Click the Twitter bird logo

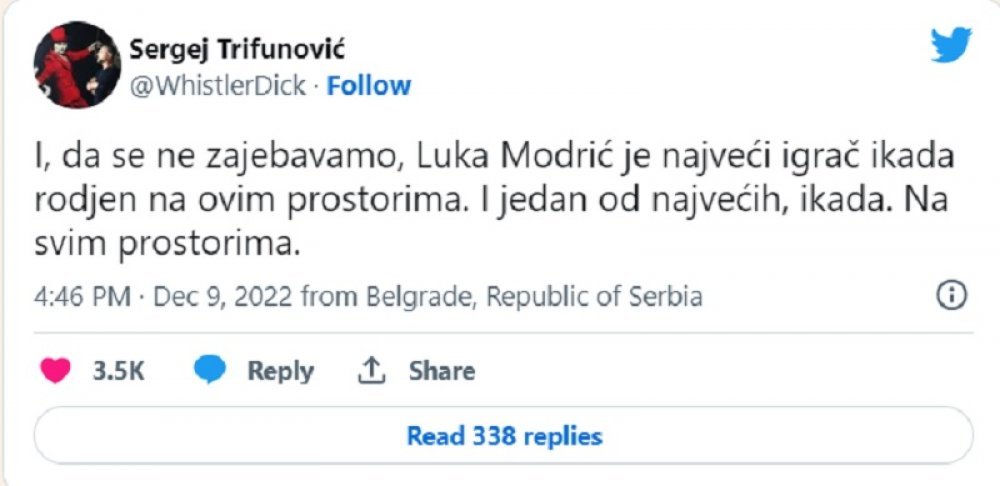click(x=951, y=45)
